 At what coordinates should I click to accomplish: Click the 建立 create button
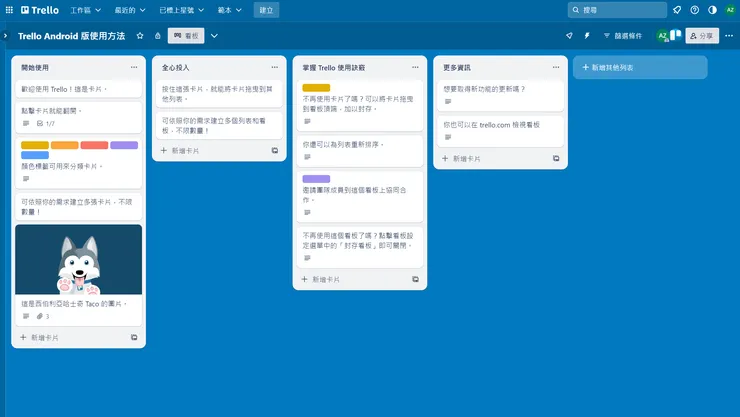pos(266,10)
